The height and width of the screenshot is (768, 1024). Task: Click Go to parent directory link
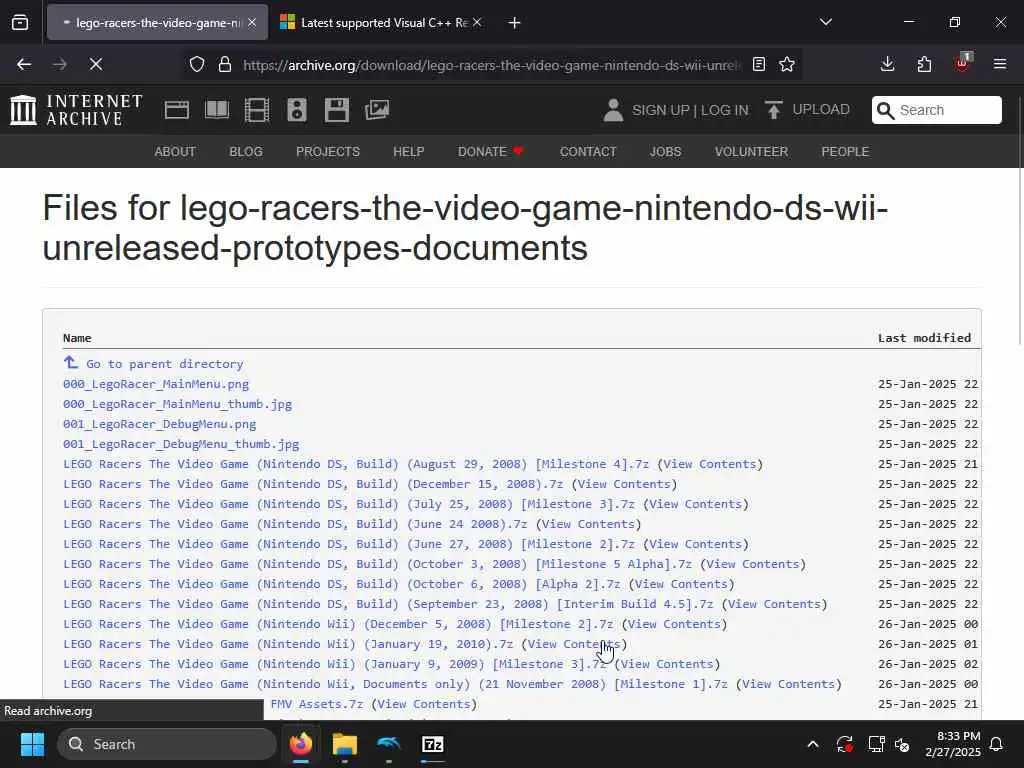tap(165, 364)
